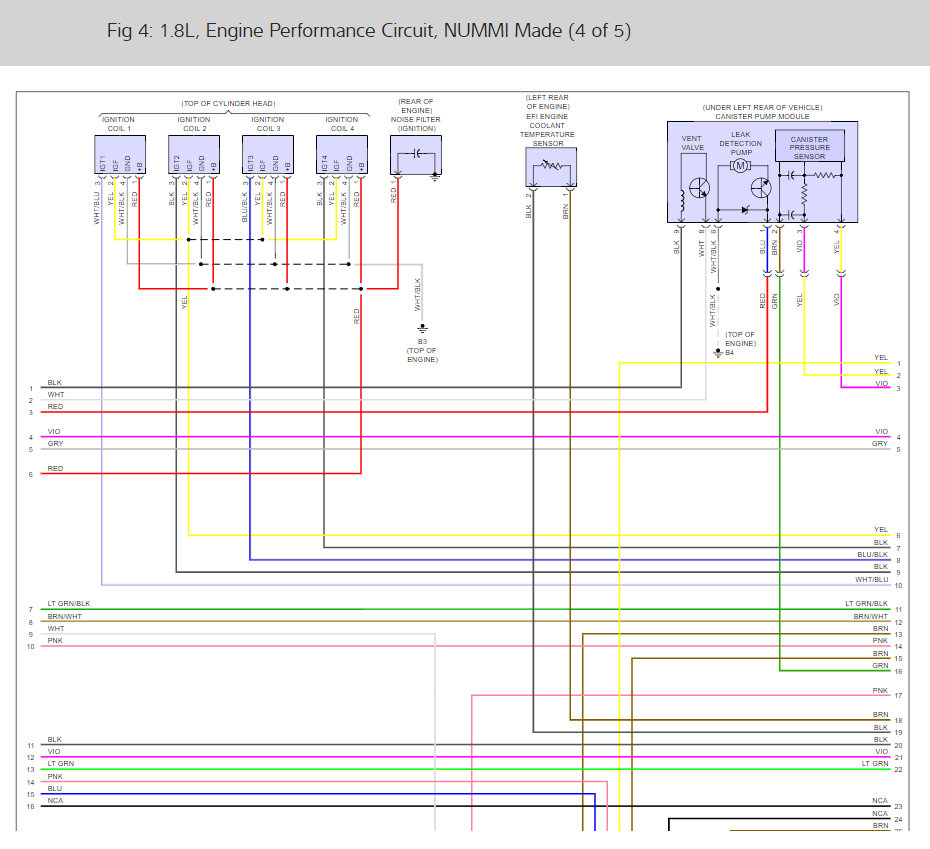930x849 pixels.
Task: Click the diode symbol inside canister pump module
Action: (x=746, y=209)
